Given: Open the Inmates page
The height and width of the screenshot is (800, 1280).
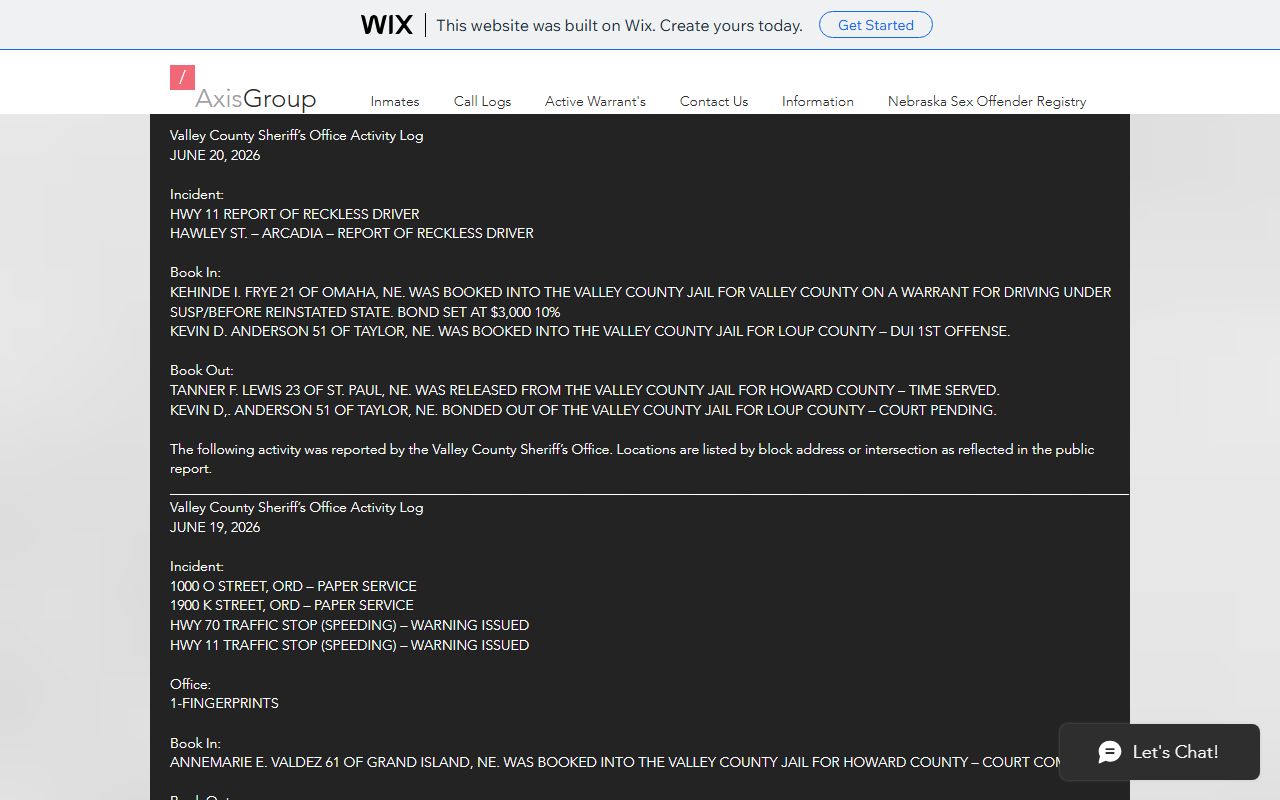Looking at the screenshot, I should click(395, 101).
